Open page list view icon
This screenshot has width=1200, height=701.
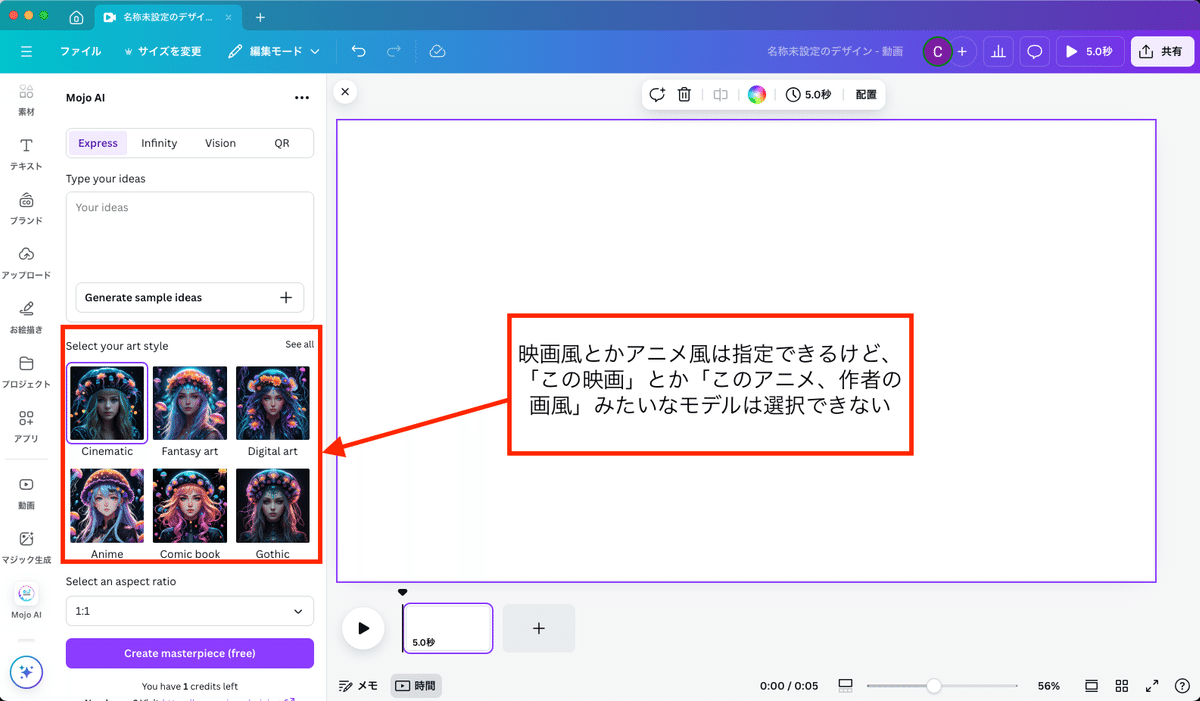(x=1092, y=686)
